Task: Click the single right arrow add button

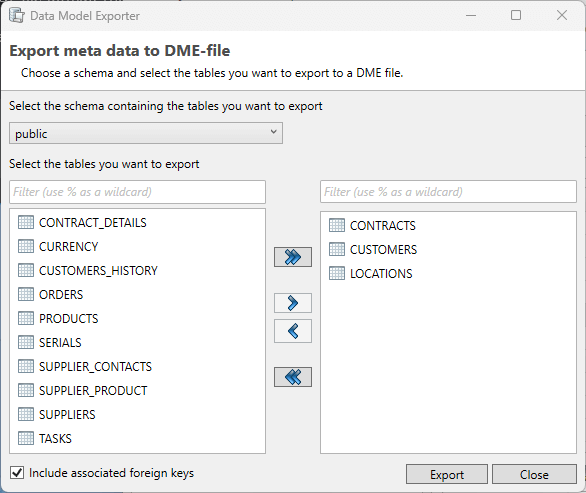Action: tap(293, 303)
